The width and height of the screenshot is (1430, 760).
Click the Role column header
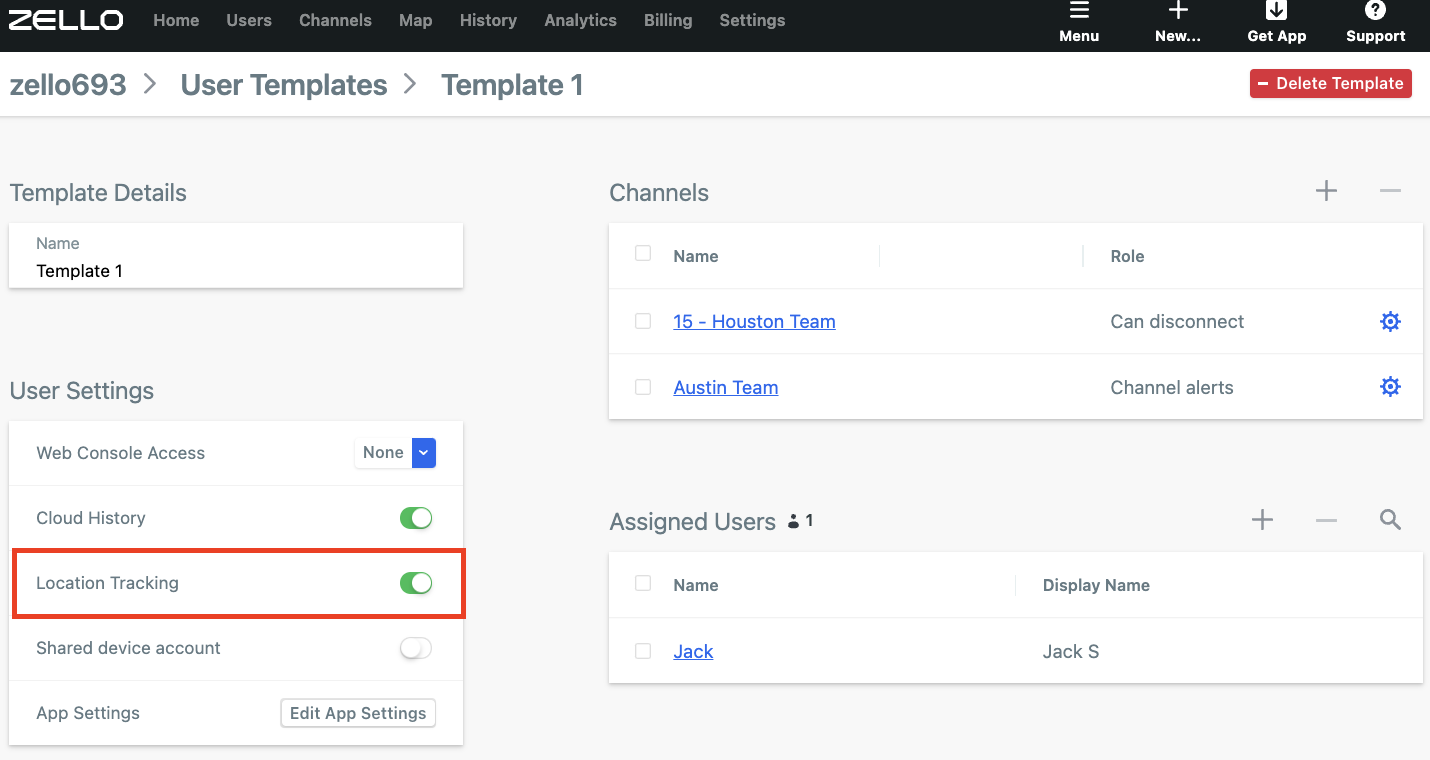click(1127, 256)
